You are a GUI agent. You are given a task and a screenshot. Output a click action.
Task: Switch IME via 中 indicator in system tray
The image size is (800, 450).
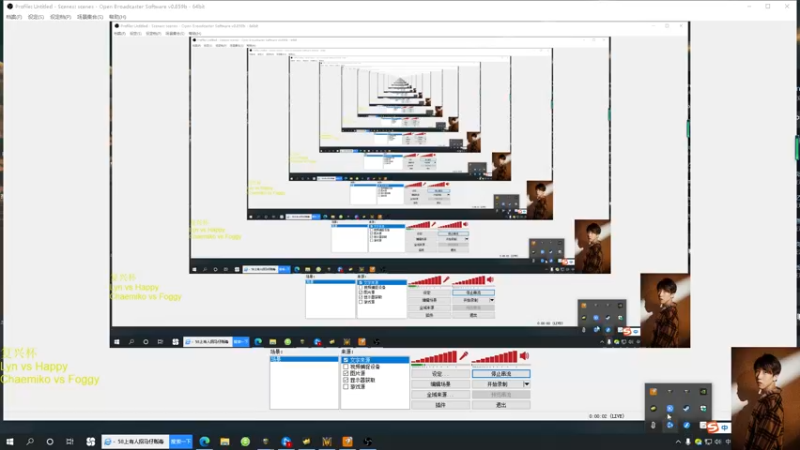728,442
